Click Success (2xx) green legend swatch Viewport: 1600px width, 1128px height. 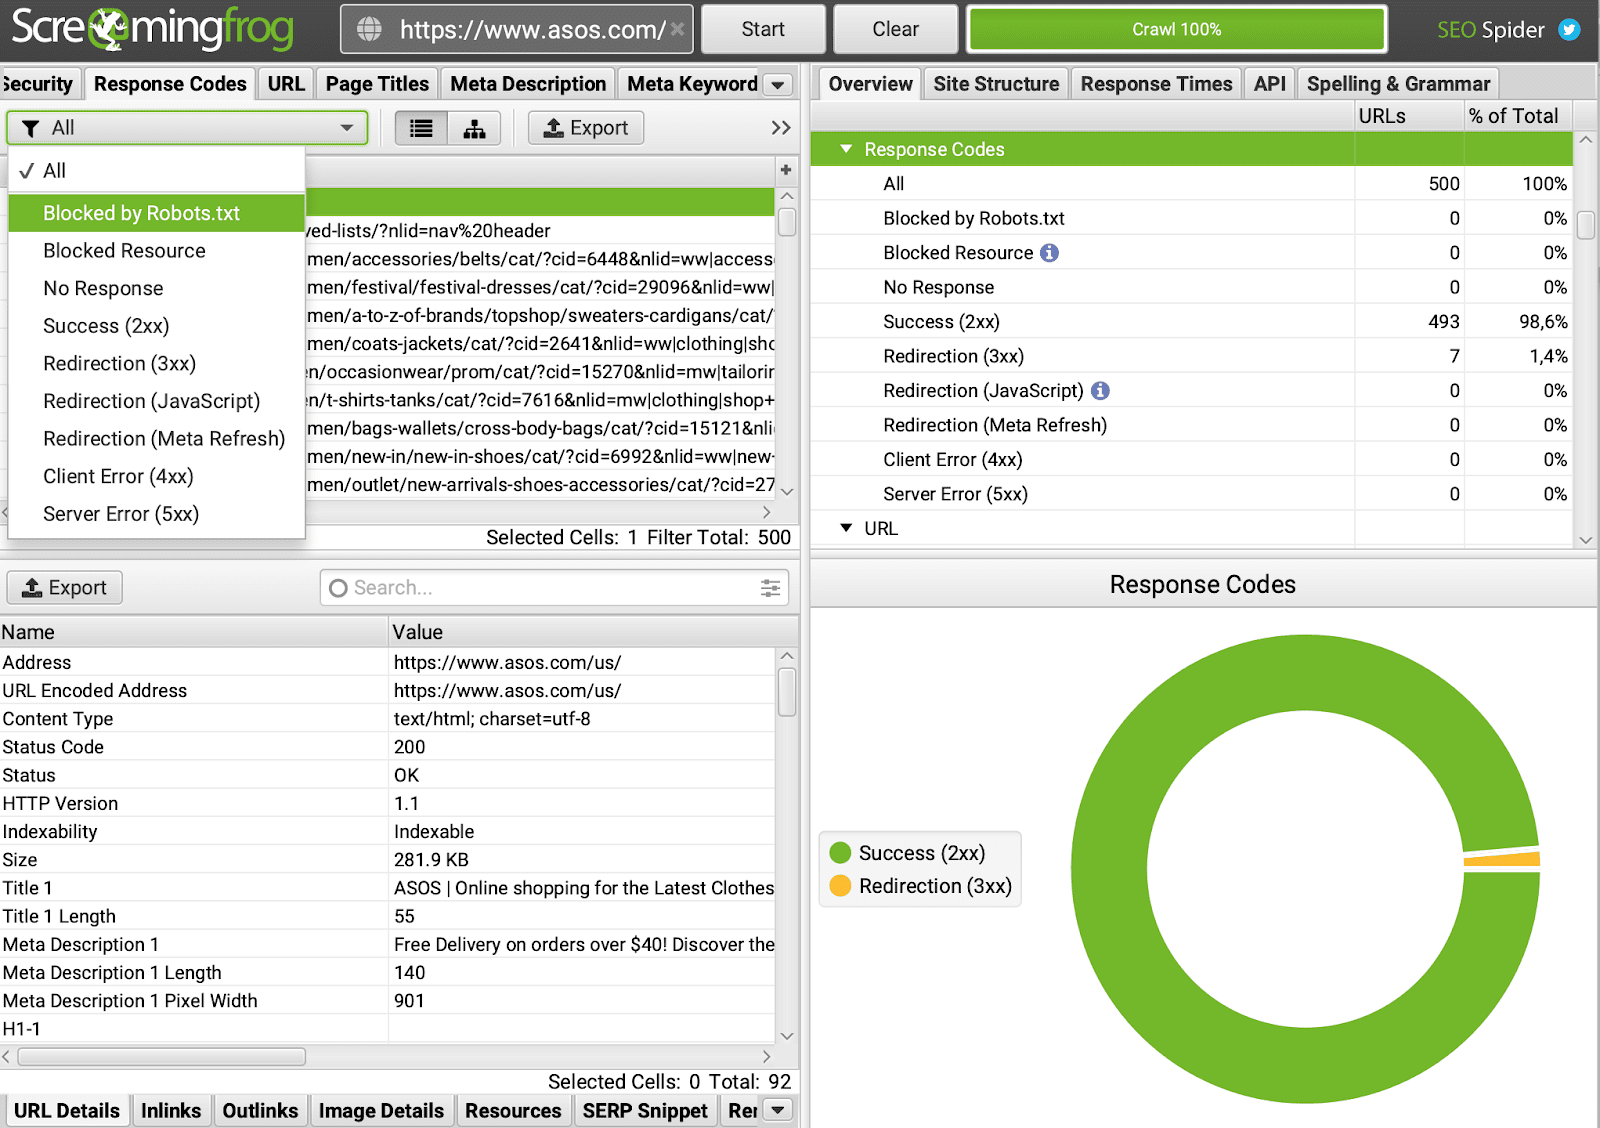coord(840,852)
